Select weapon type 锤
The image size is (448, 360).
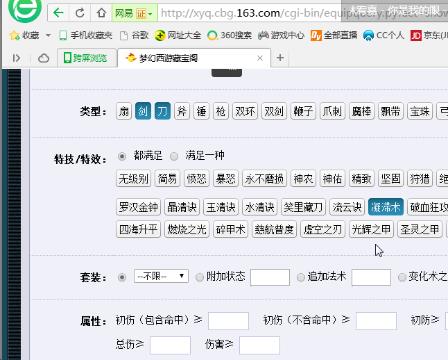click(x=201, y=111)
